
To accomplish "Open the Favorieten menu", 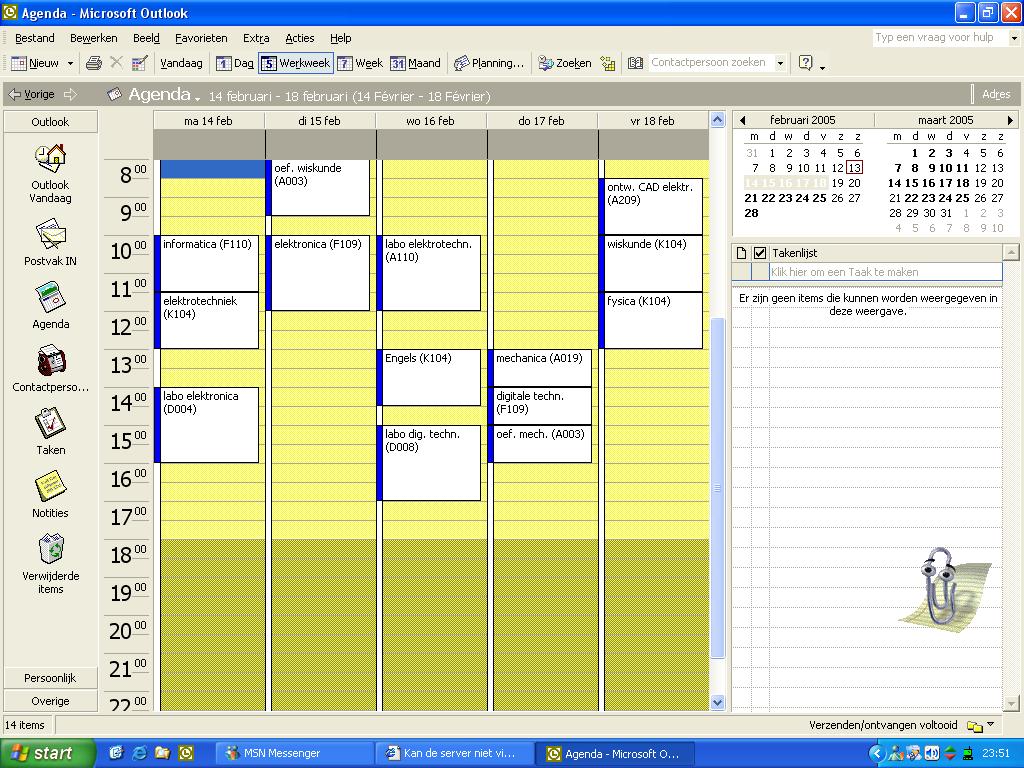I will click(201, 38).
